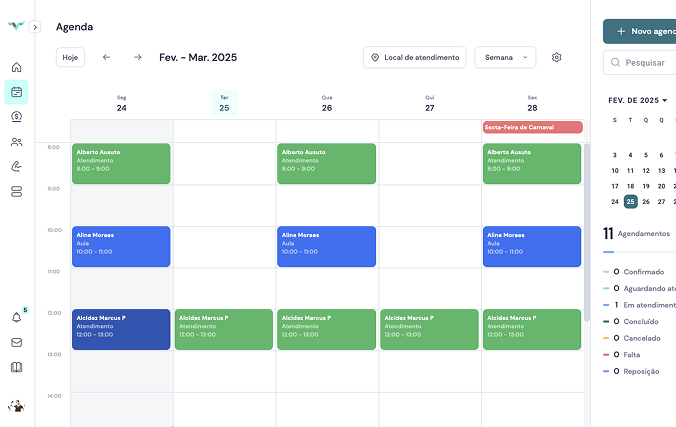Open the book guide sidebar icon
The height and width of the screenshot is (427, 676).
click(x=16, y=367)
